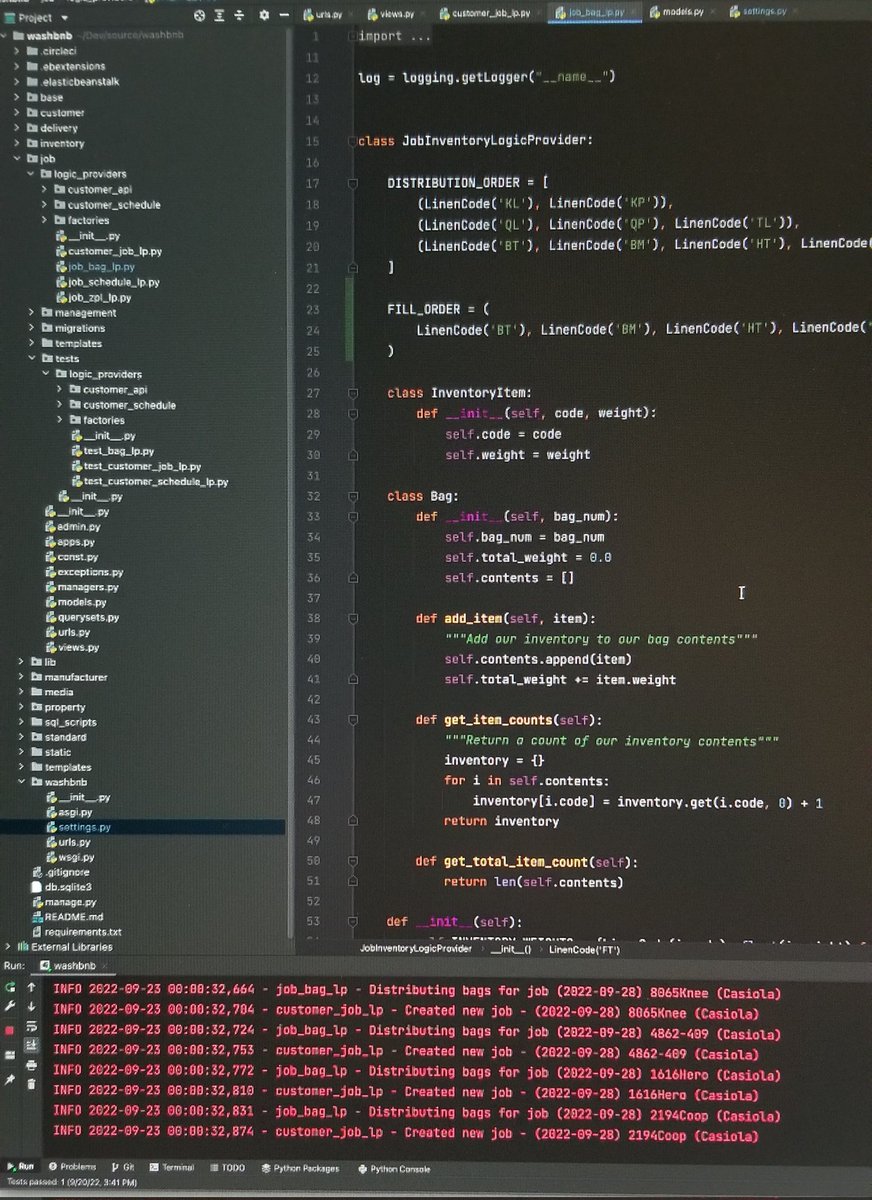
Task: Rerun washbnb with the green rerun icon
Action: (10, 987)
